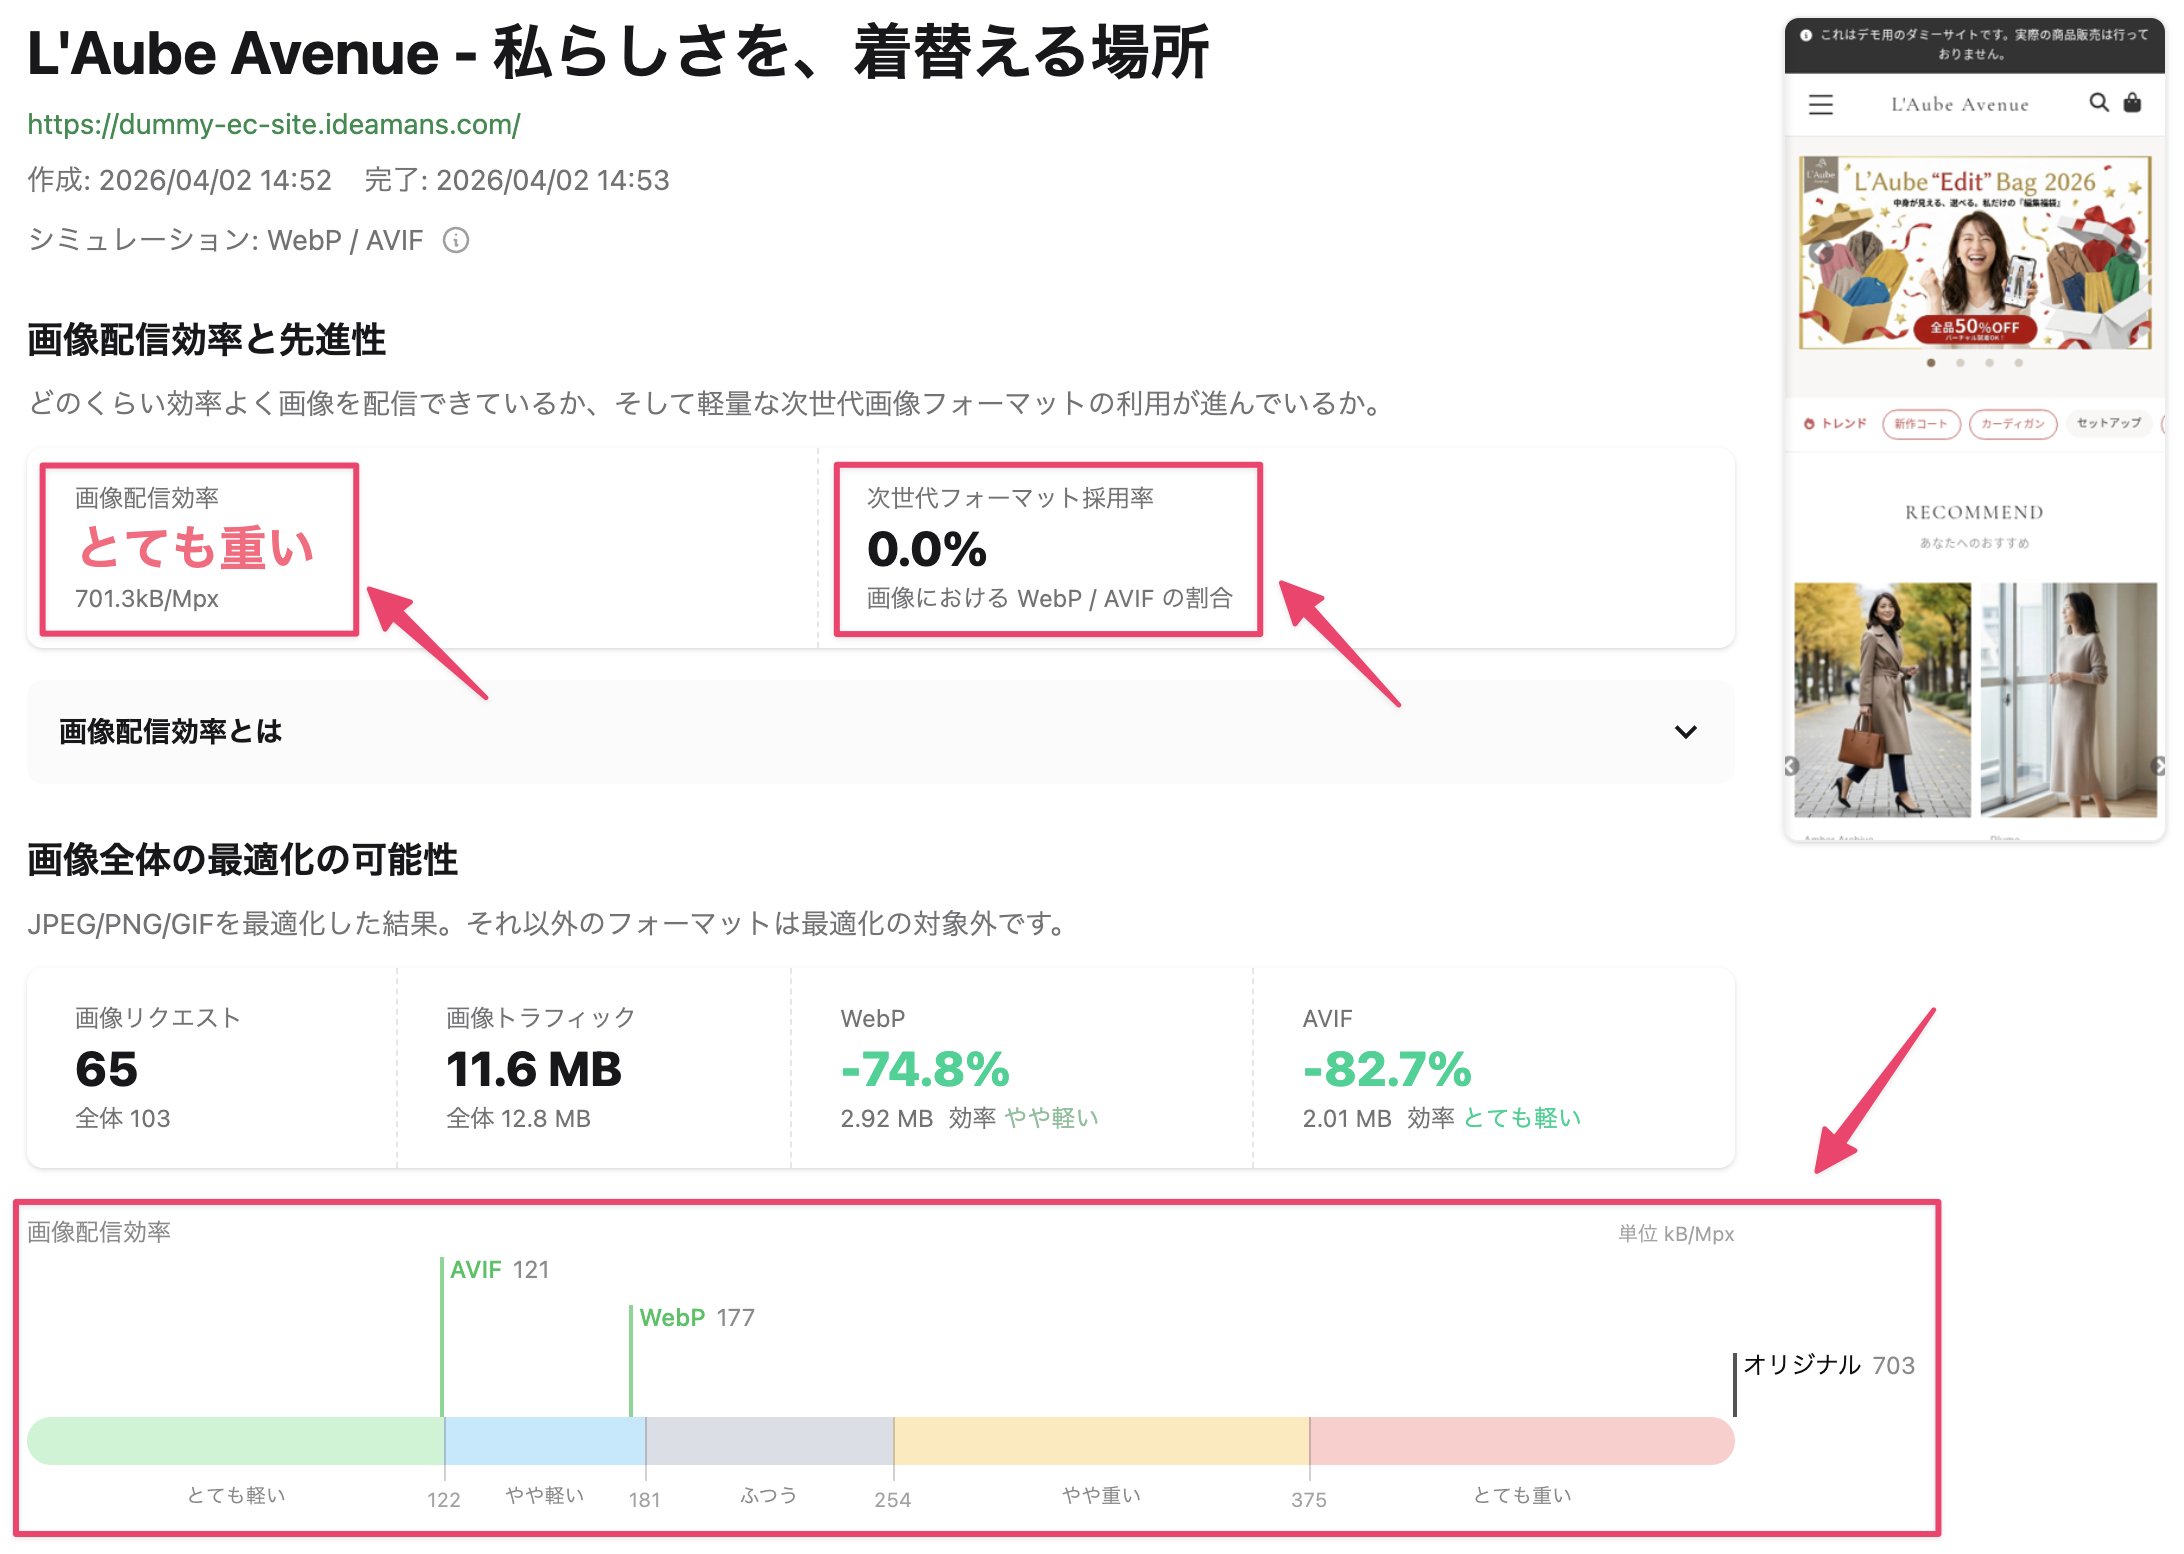
Task: Toggle the カーディガン filter chip
Action: tap(2013, 423)
